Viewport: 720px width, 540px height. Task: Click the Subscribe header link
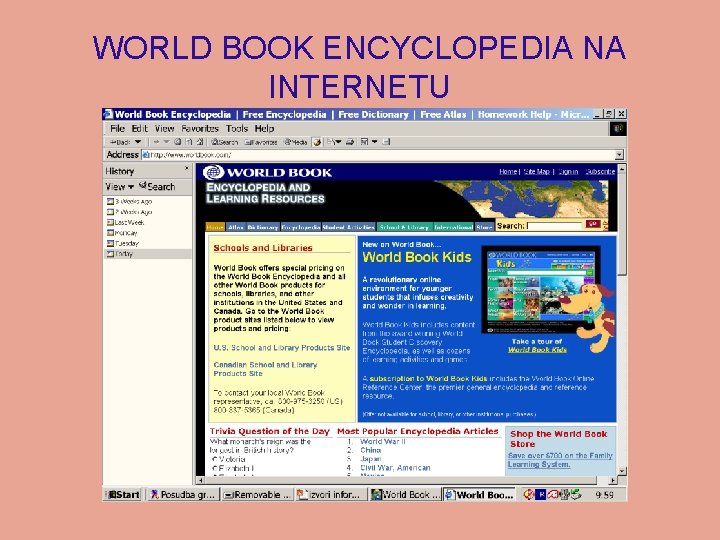(600, 172)
